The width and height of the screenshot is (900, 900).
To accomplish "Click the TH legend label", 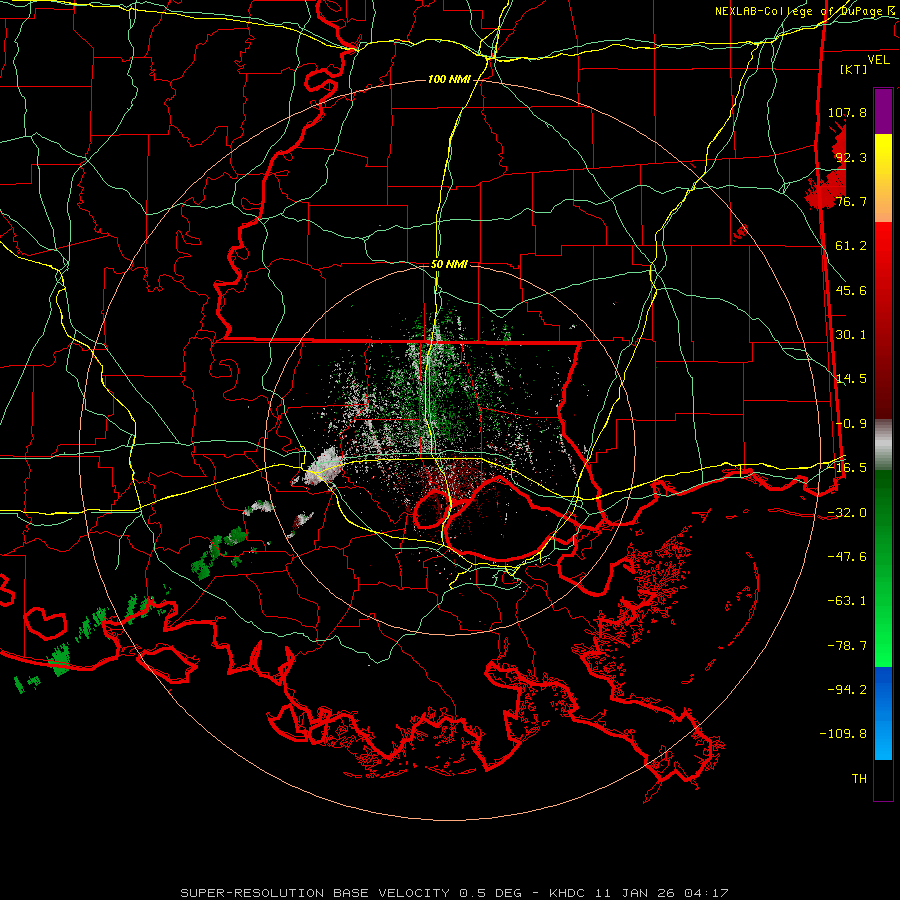I will coord(859,778).
